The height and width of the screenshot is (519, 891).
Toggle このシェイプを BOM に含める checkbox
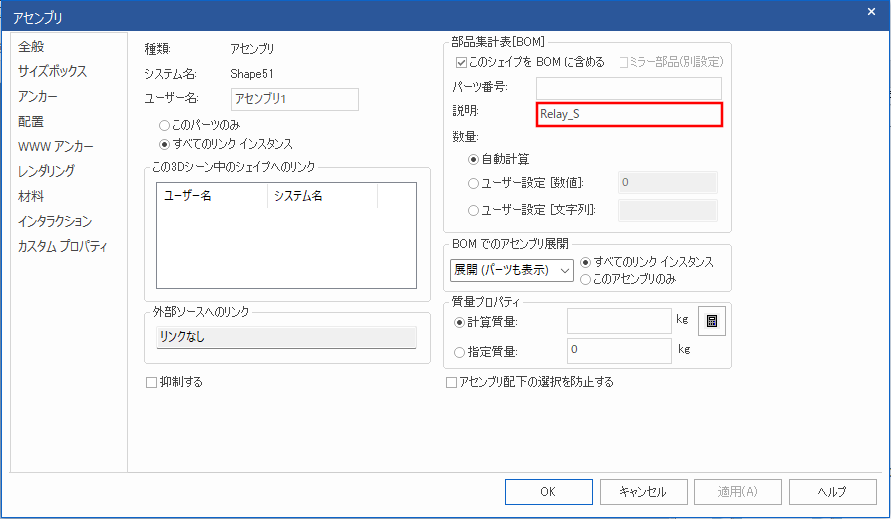tap(461, 62)
